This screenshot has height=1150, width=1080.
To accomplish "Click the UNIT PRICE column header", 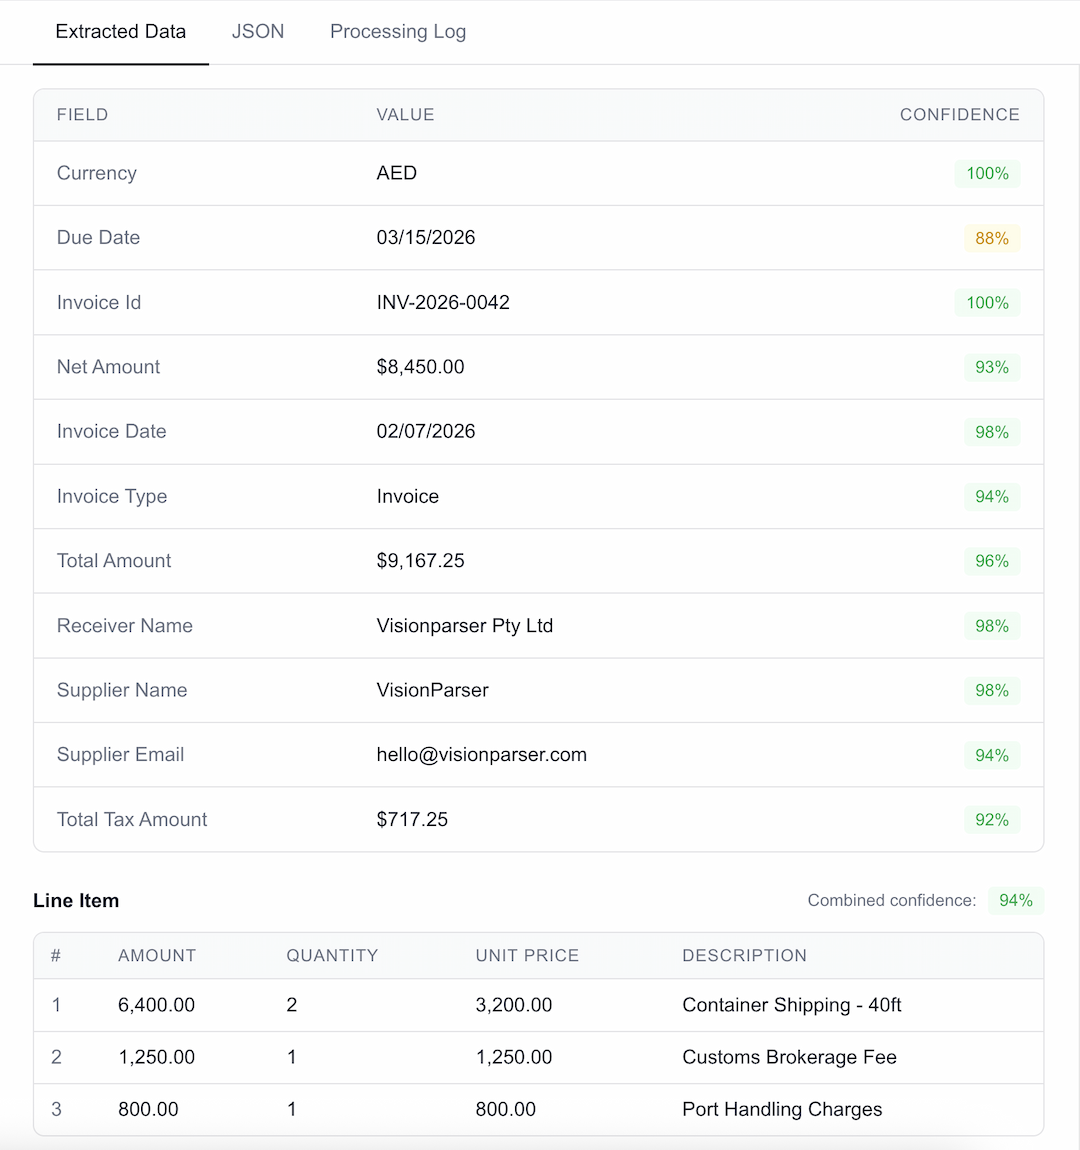I will pyautogui.click(x=527, y=956).
